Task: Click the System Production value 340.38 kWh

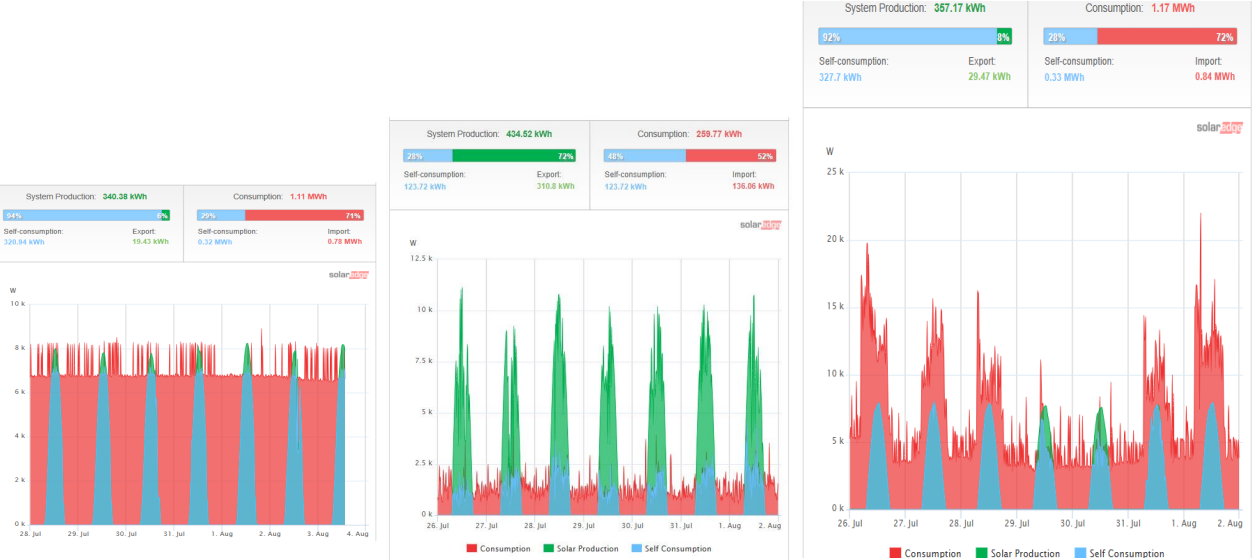Action: 124,197
